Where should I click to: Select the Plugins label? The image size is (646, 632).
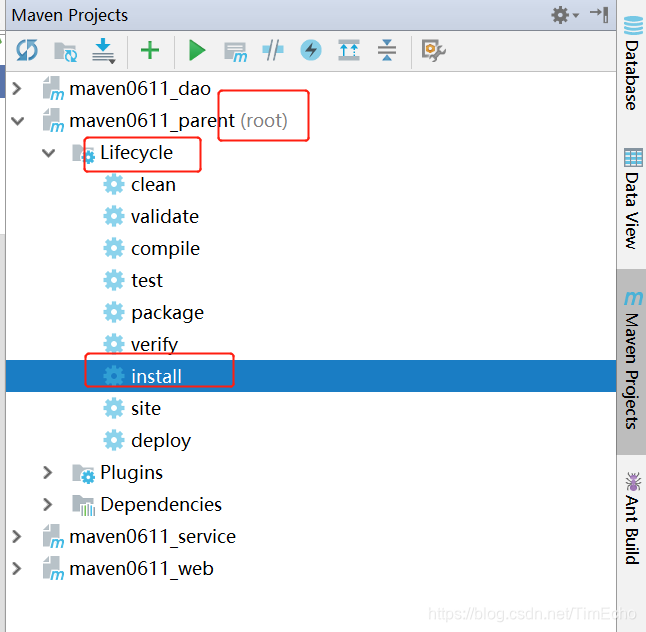(x=131, y=473)
